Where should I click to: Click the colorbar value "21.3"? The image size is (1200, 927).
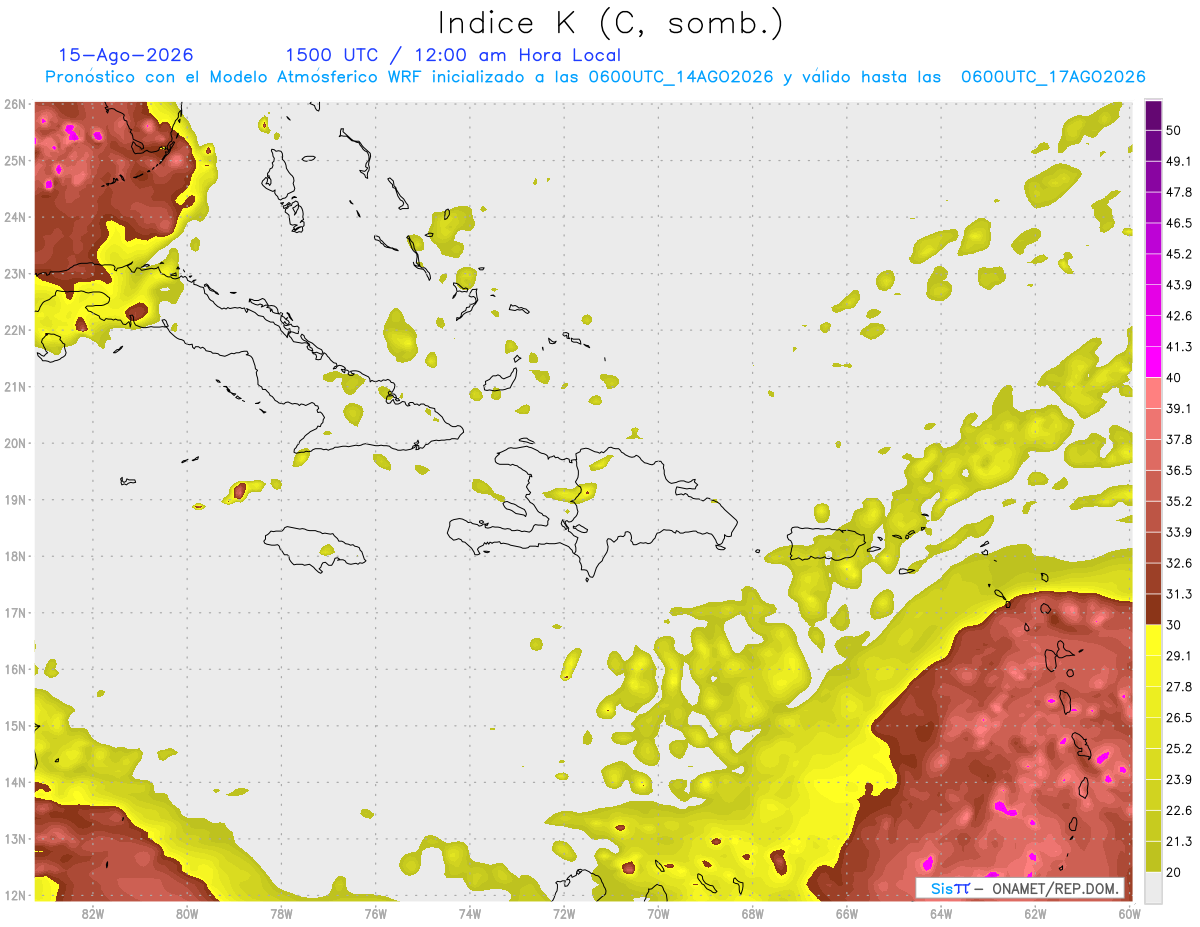[1179, 841]
